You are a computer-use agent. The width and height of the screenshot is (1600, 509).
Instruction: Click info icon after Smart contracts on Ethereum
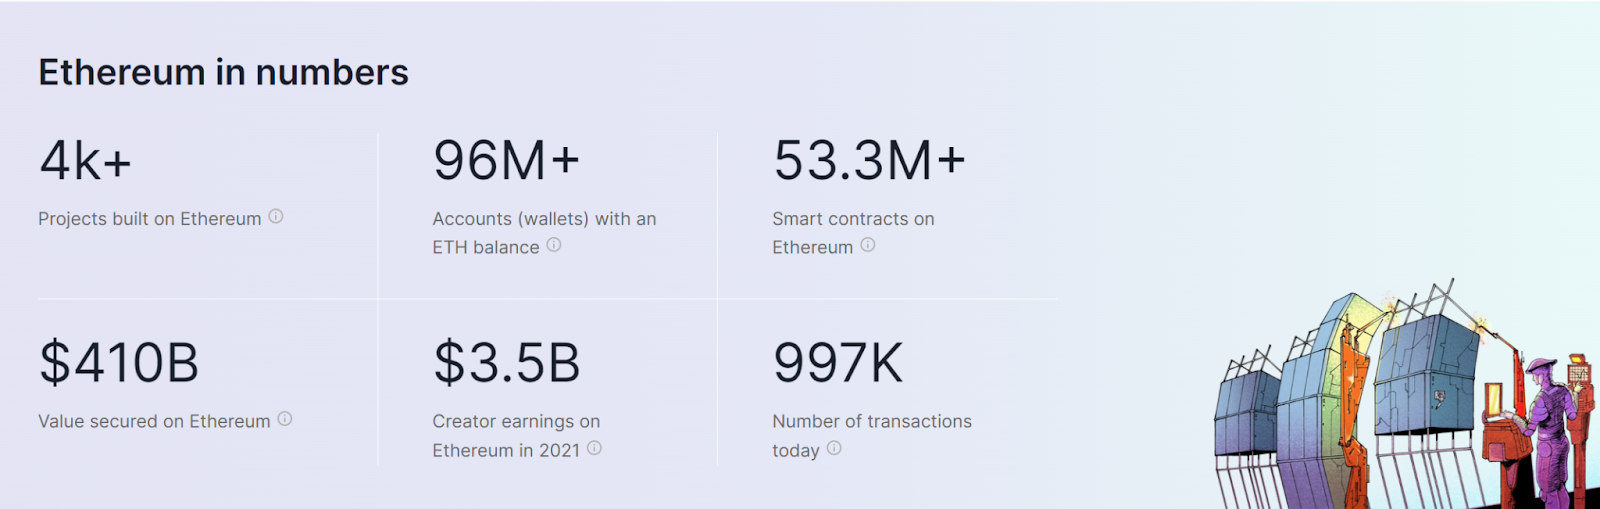[x=868, y=245]
